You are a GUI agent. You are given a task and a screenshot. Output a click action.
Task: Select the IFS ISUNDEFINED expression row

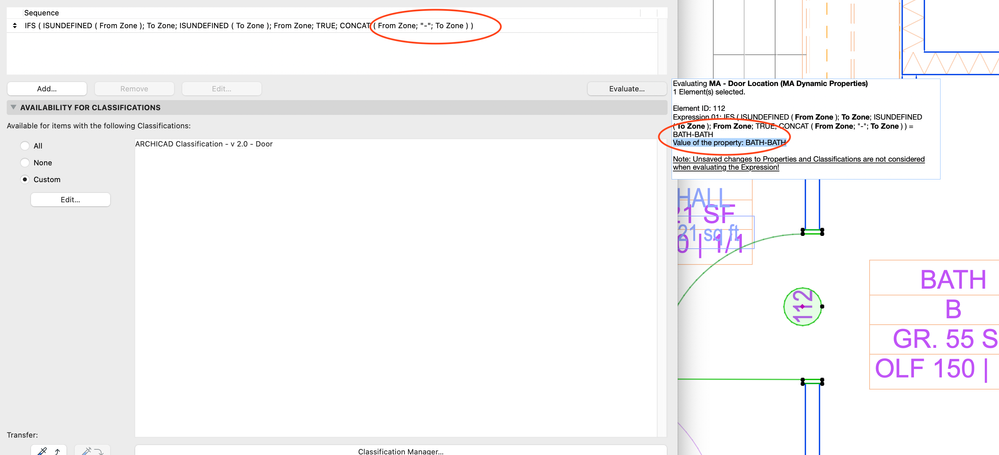[333, 25]
